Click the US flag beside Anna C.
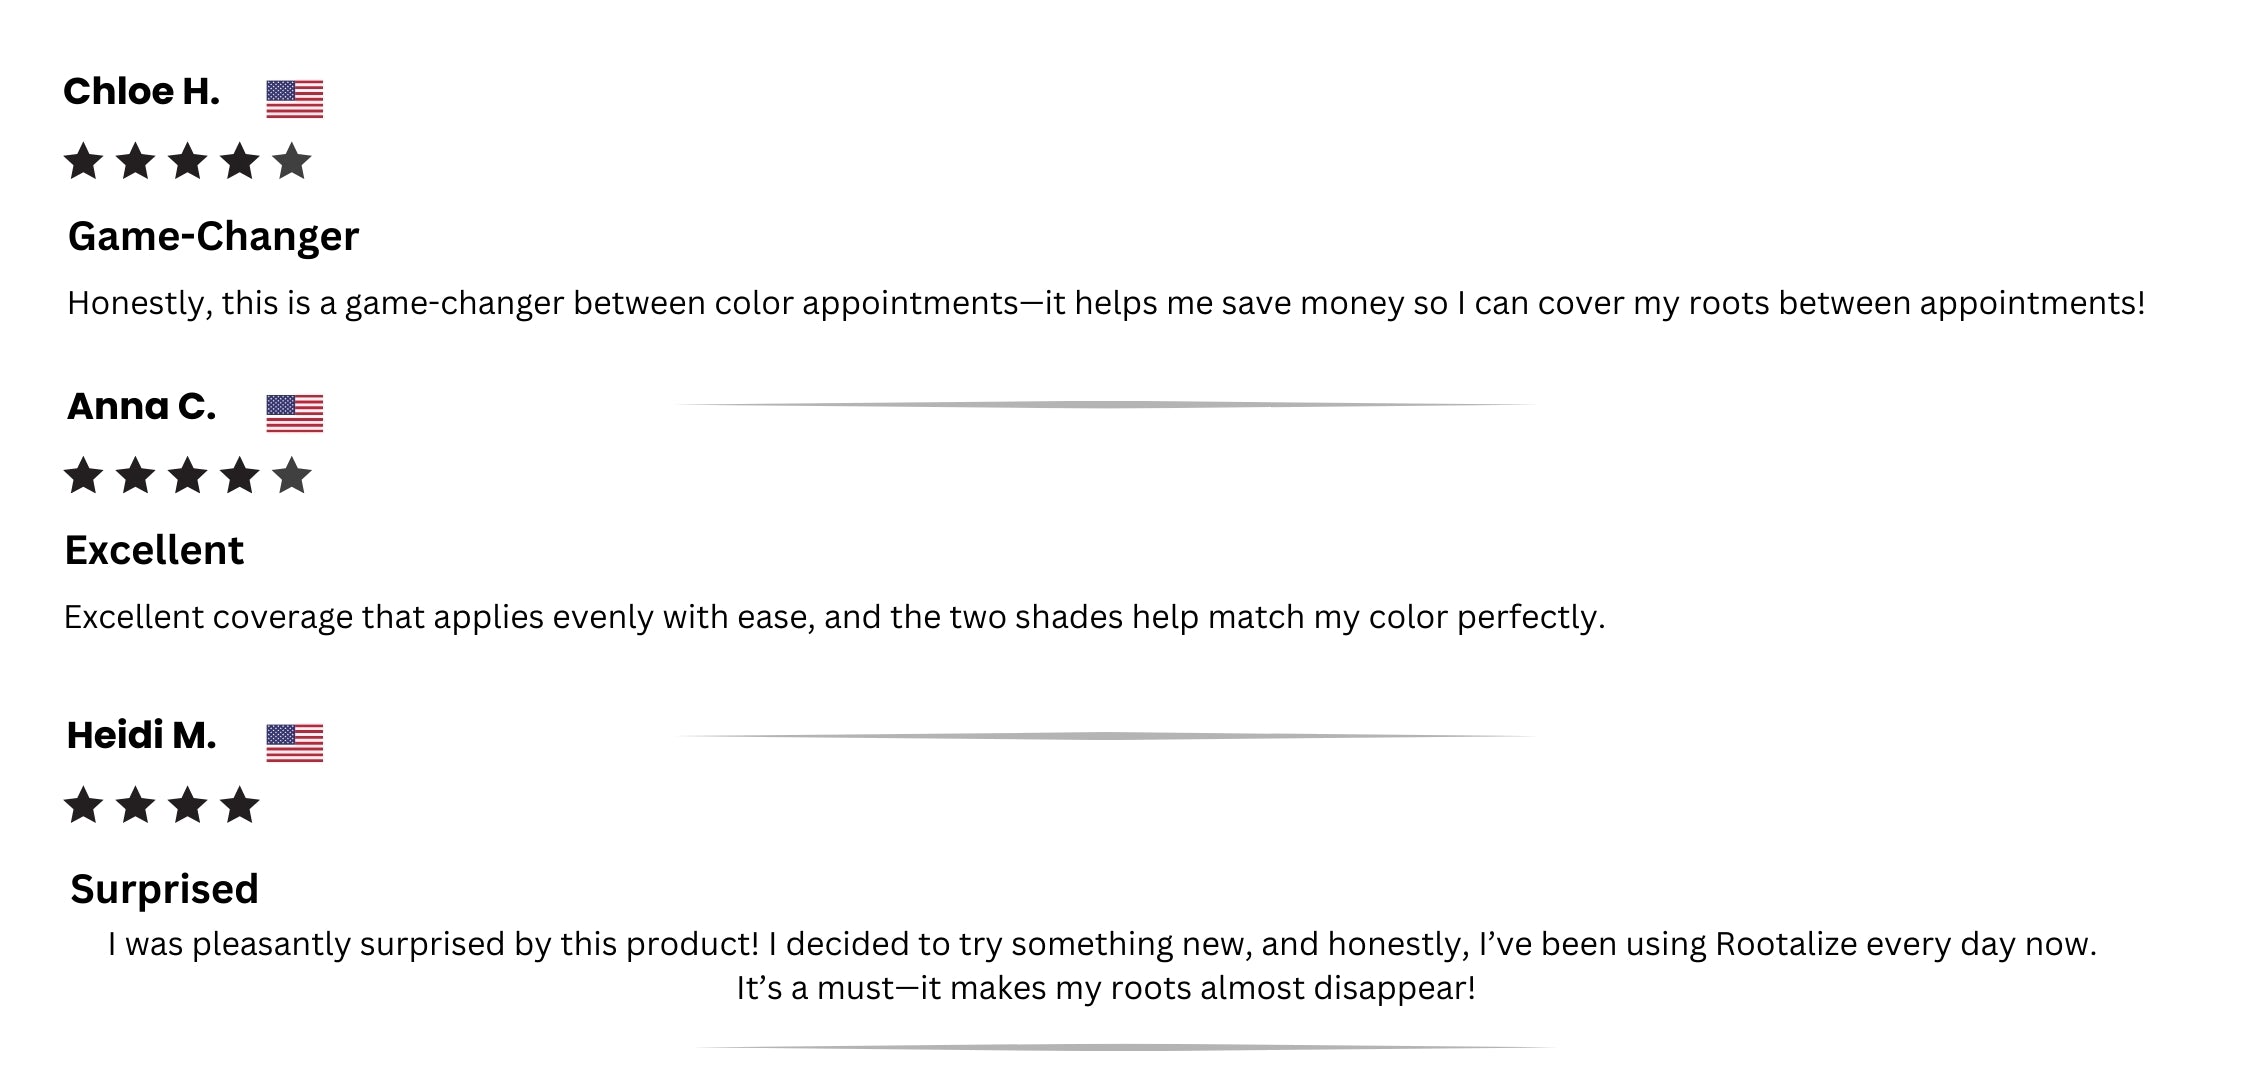The width and height of the screenshot is (2250, 1076). pyautogui.click(x=294, y=413)
